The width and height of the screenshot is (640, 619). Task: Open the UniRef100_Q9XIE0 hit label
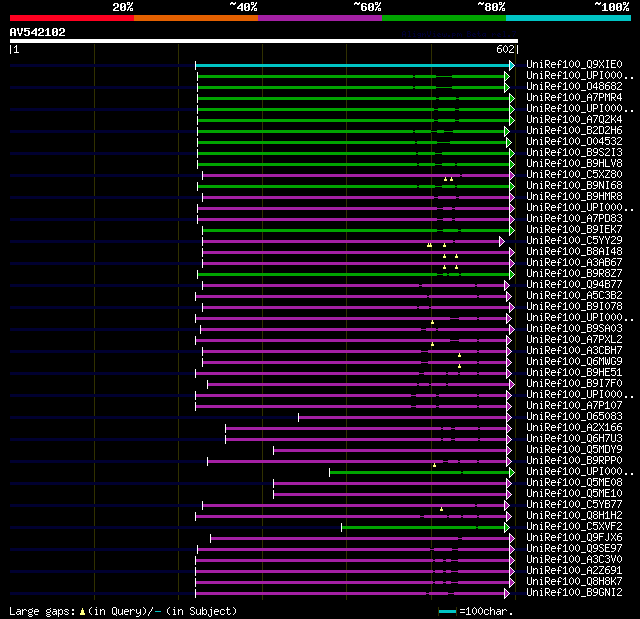pos(574,64)
